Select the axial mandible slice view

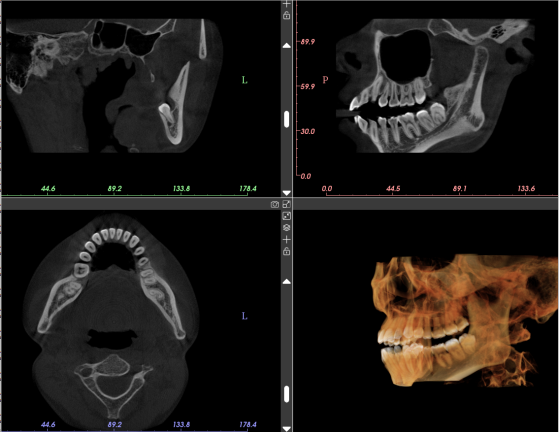click(141, 321)
